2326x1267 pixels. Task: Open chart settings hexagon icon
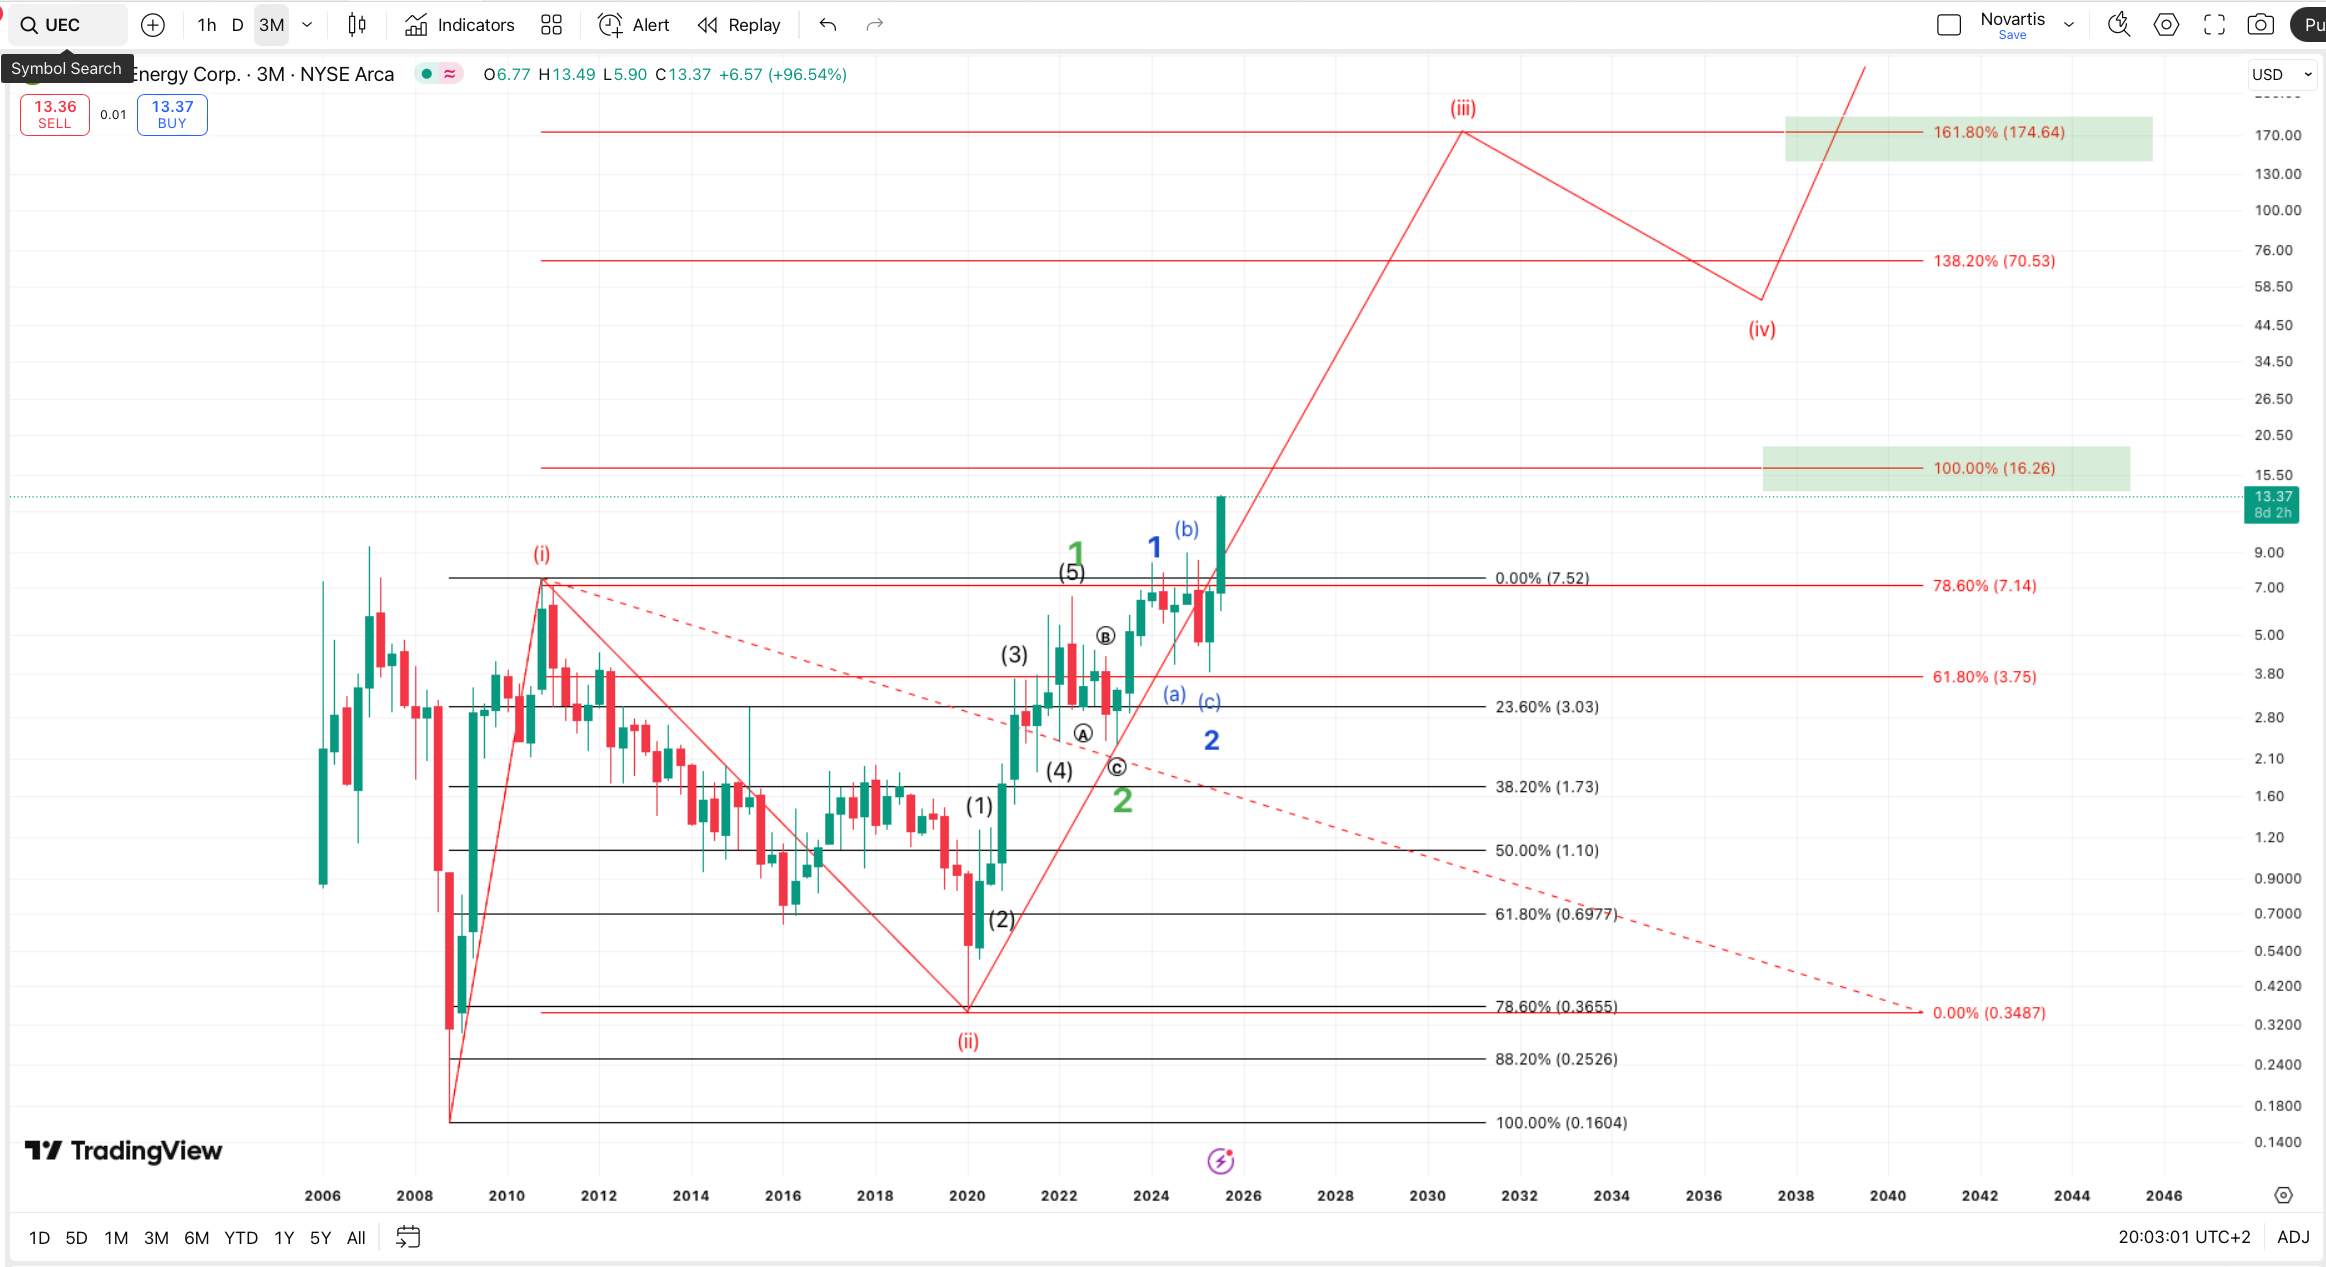[x=2166, y=25]
